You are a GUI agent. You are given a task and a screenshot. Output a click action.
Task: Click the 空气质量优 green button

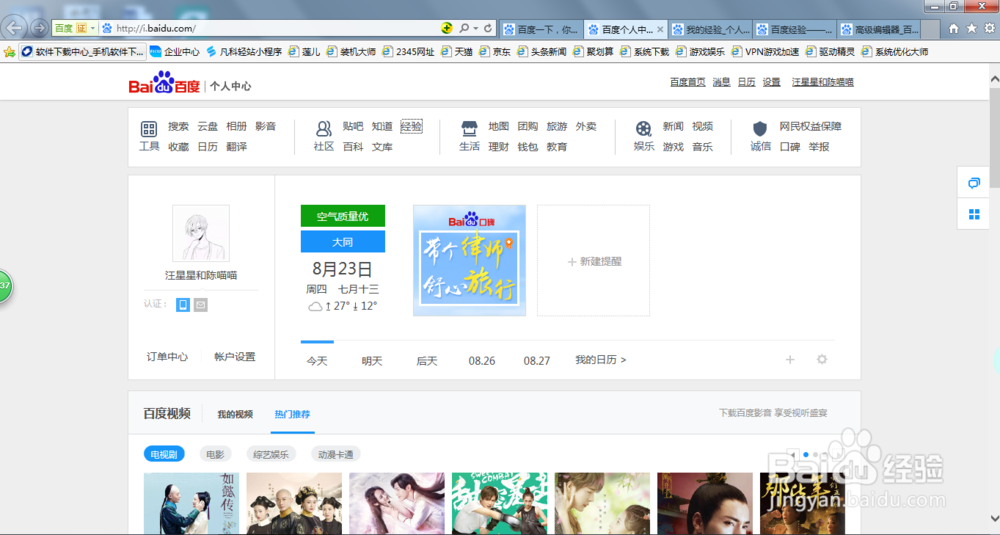342,216
